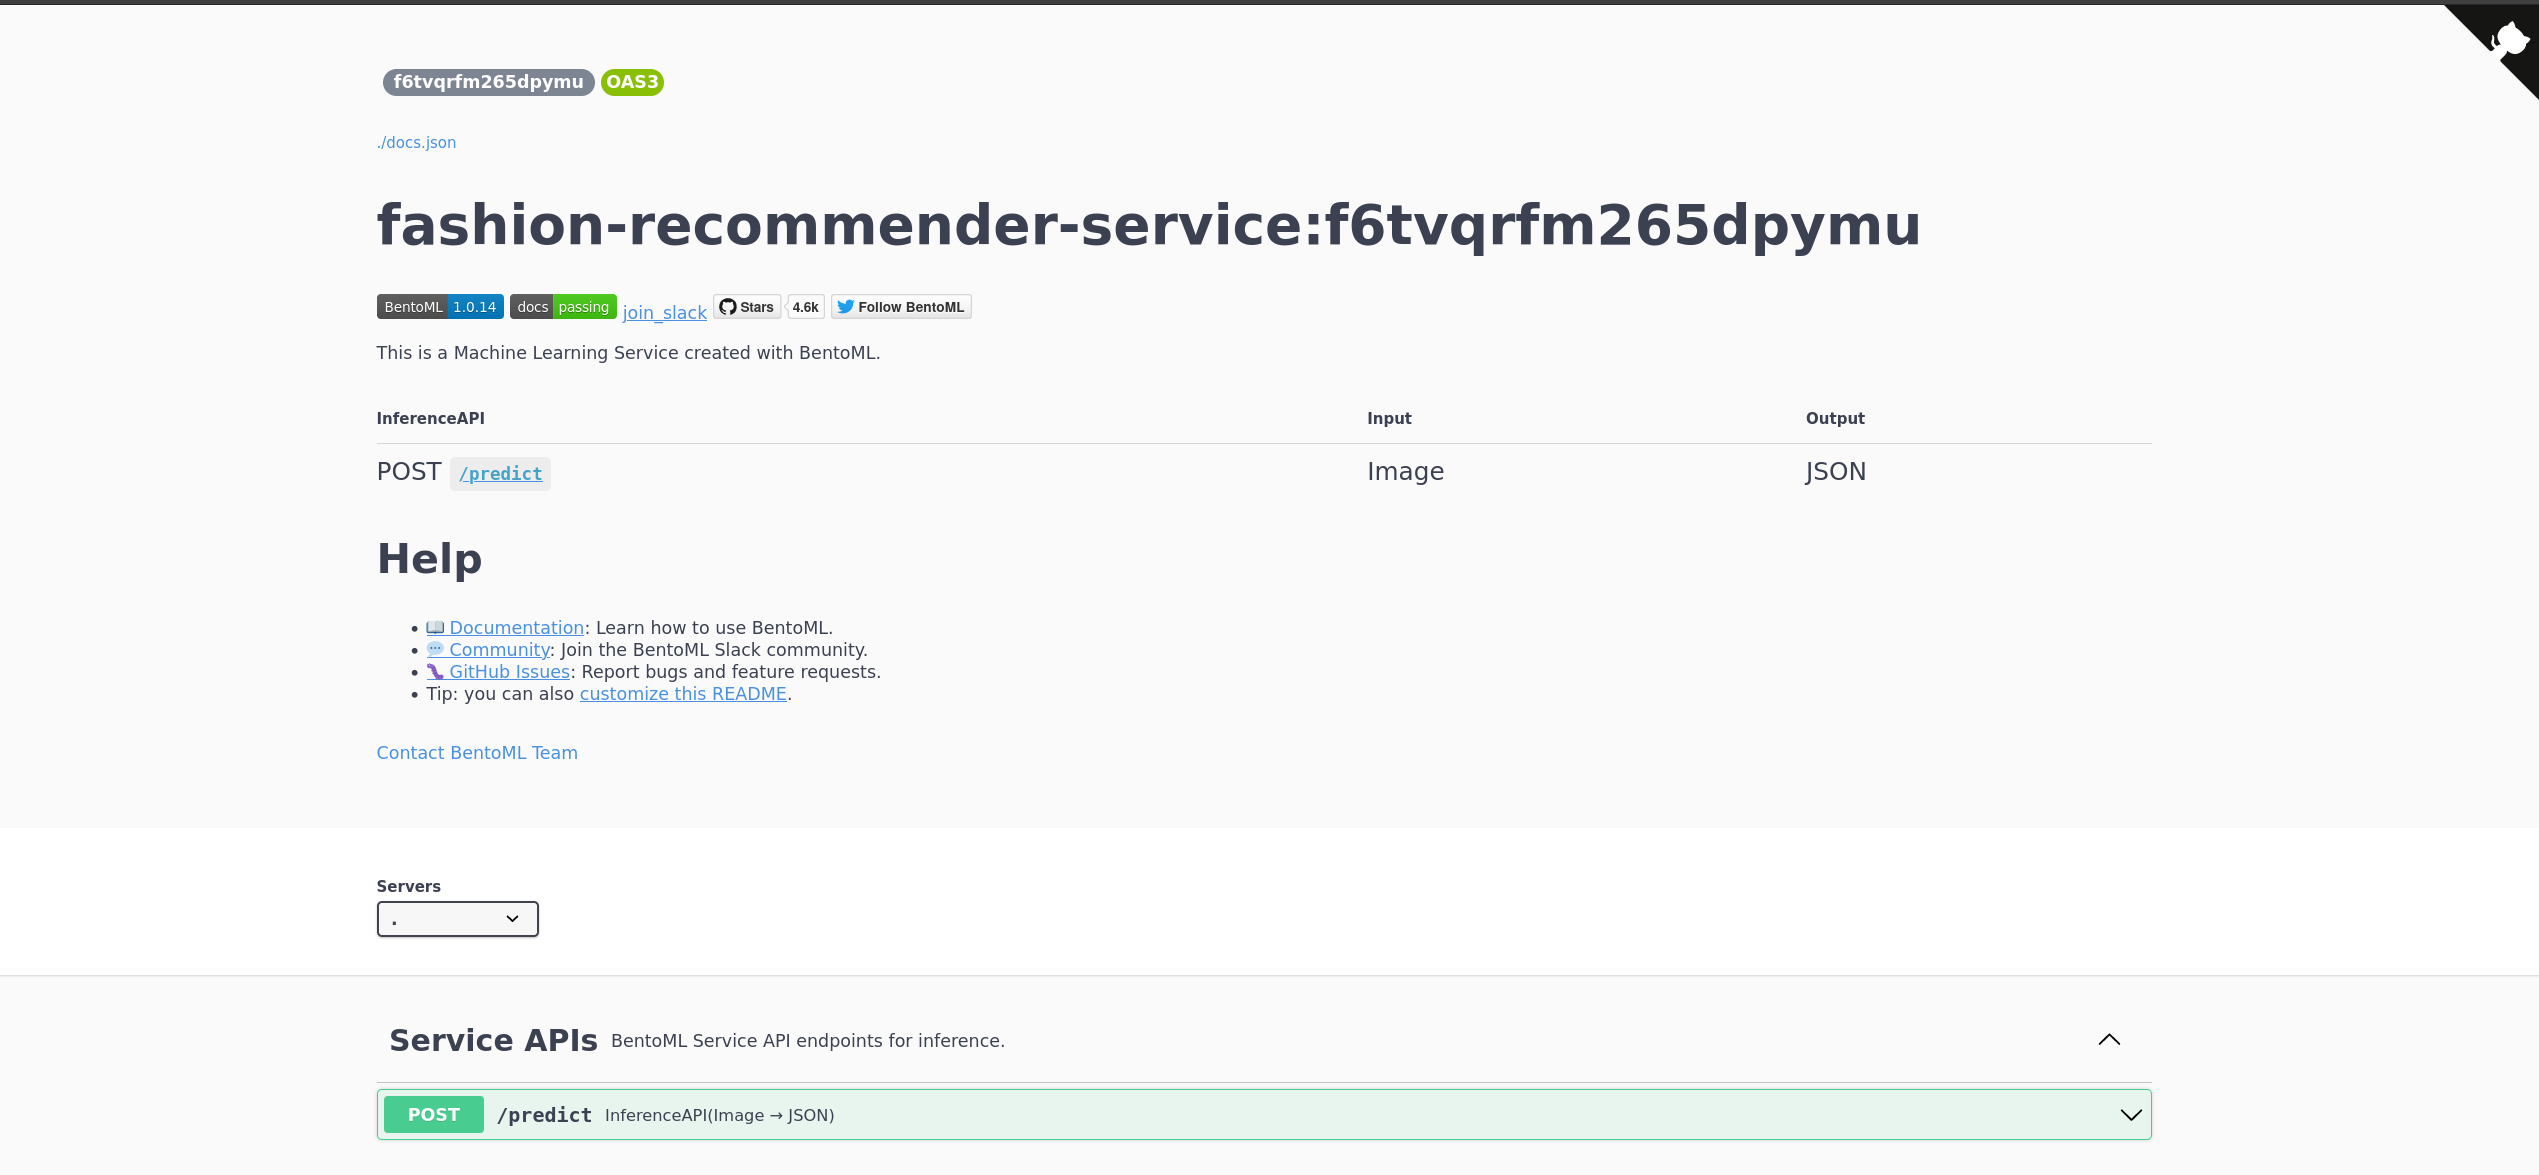Click the join_slack link
The height and width of the screenshot is (1175, 2539).
(664, 313)
